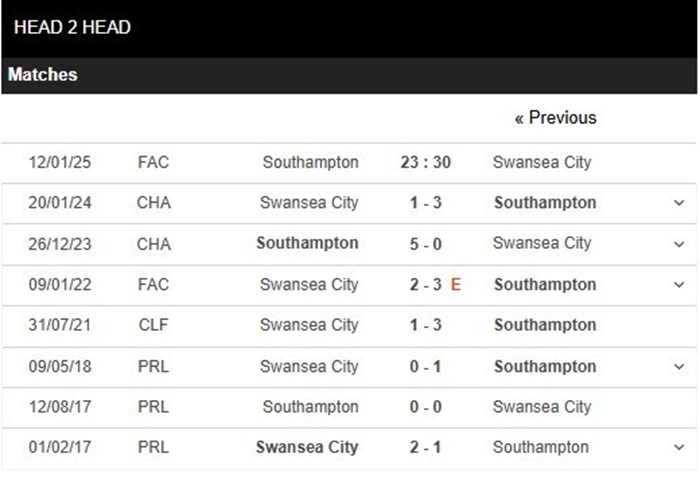Click Swansea City in the 31/07/21 row
The height and width of the screenshot is (481, 700).
click(x=309, y=325)
